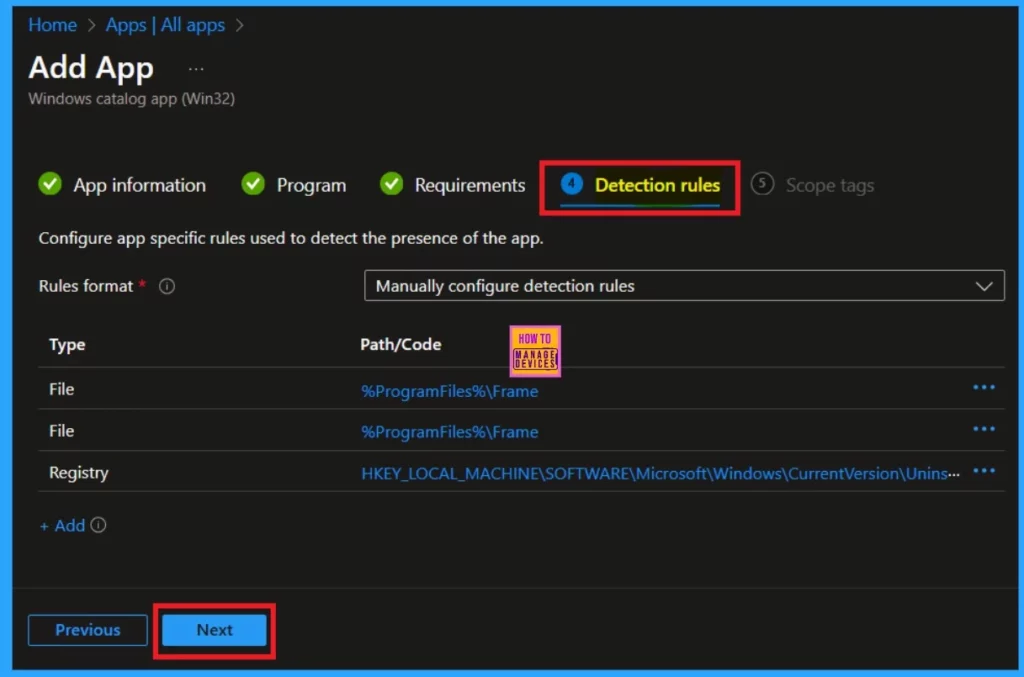Click the Rules format info icon
Viewport: 1024px width, 677px height.
(167, 286)
